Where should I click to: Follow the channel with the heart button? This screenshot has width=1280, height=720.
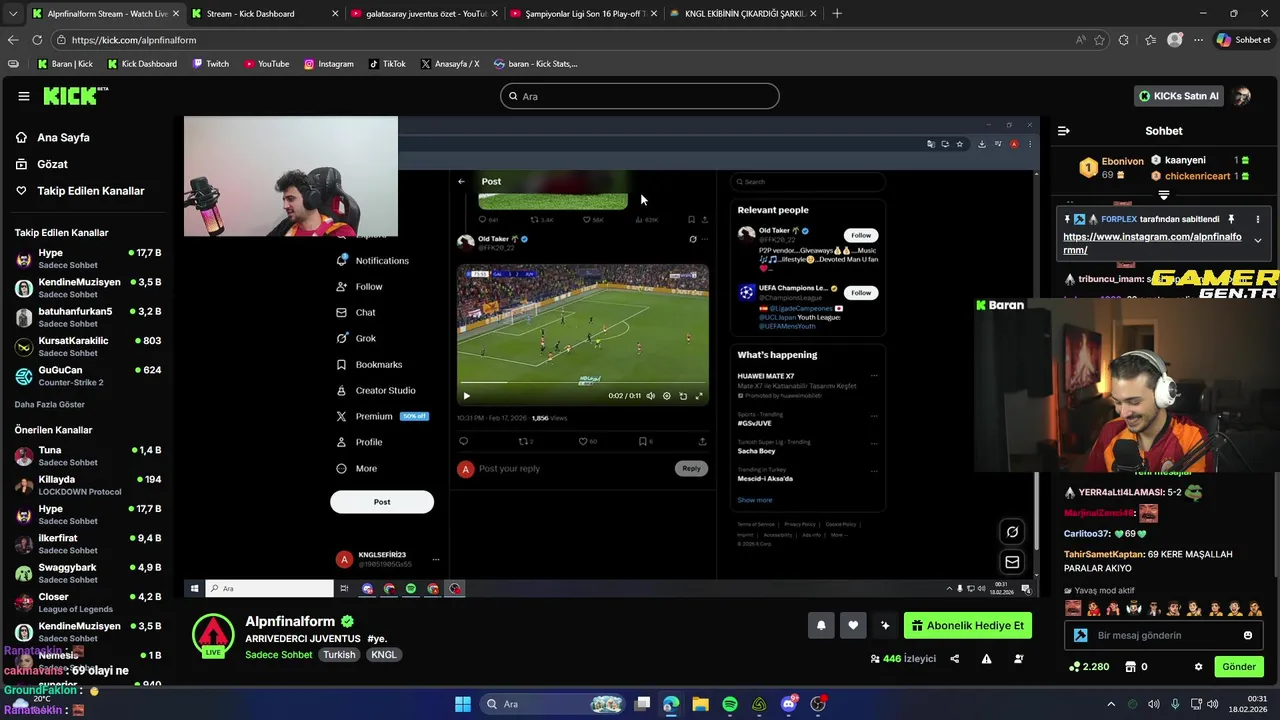click(853, 625)
